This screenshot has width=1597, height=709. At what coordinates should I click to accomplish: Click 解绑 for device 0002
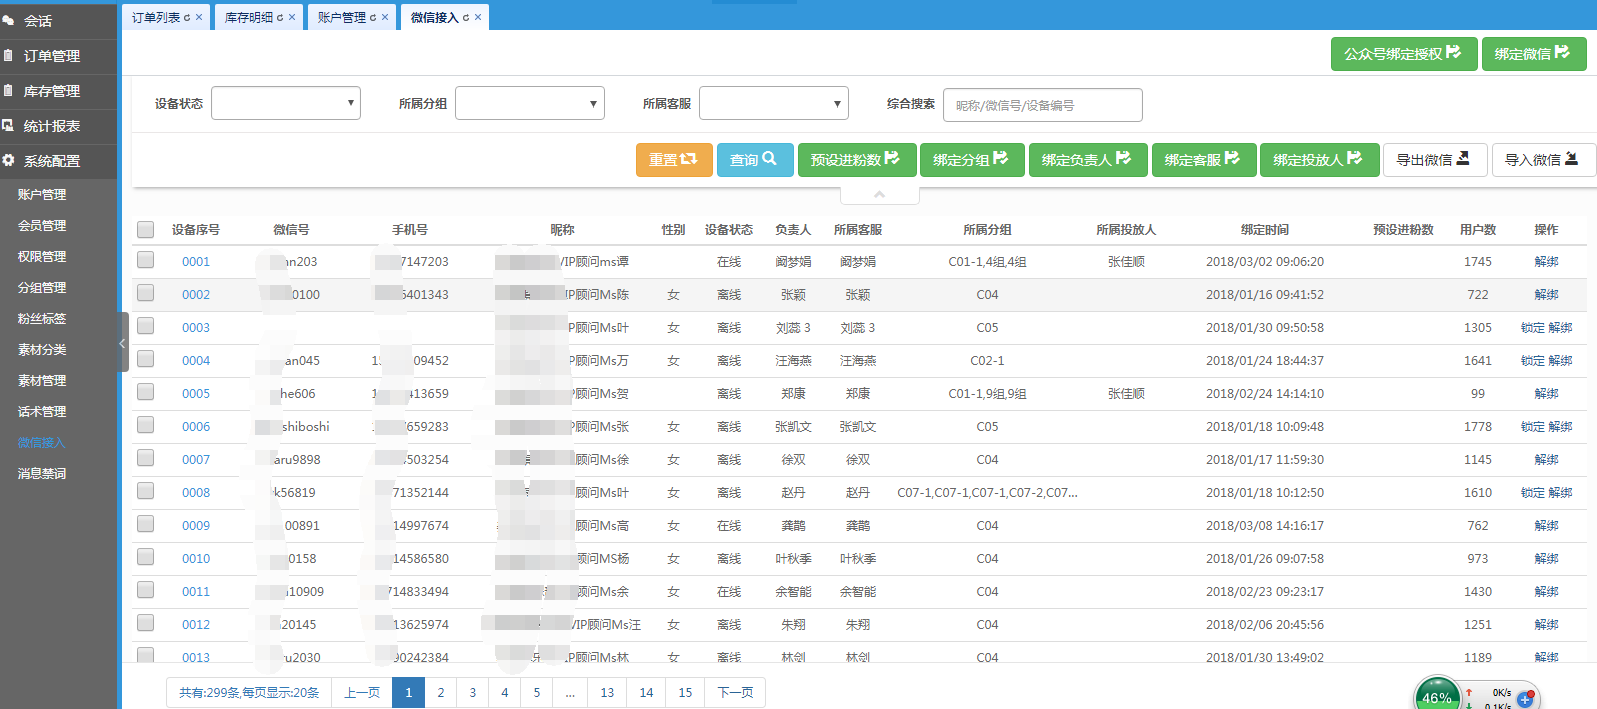click(x=1546, y=295)
